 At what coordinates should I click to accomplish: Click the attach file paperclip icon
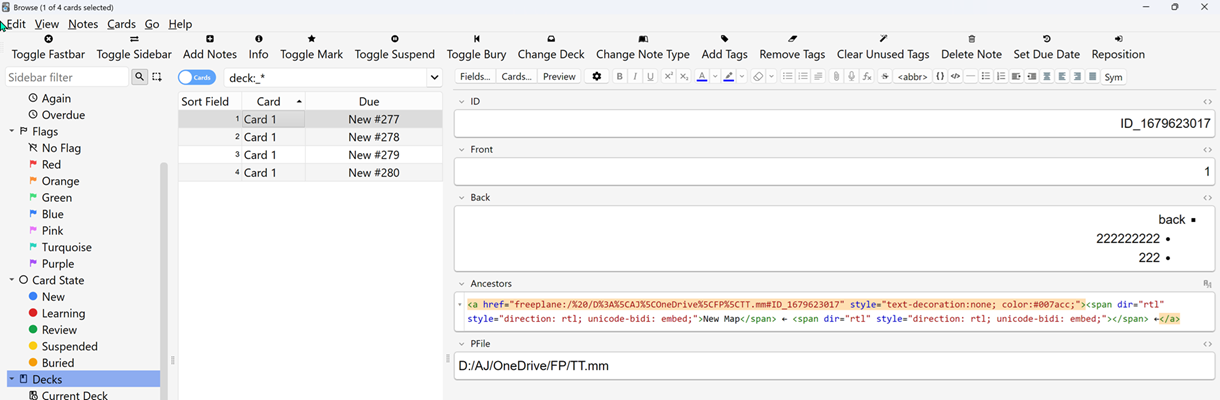(836, 77)
